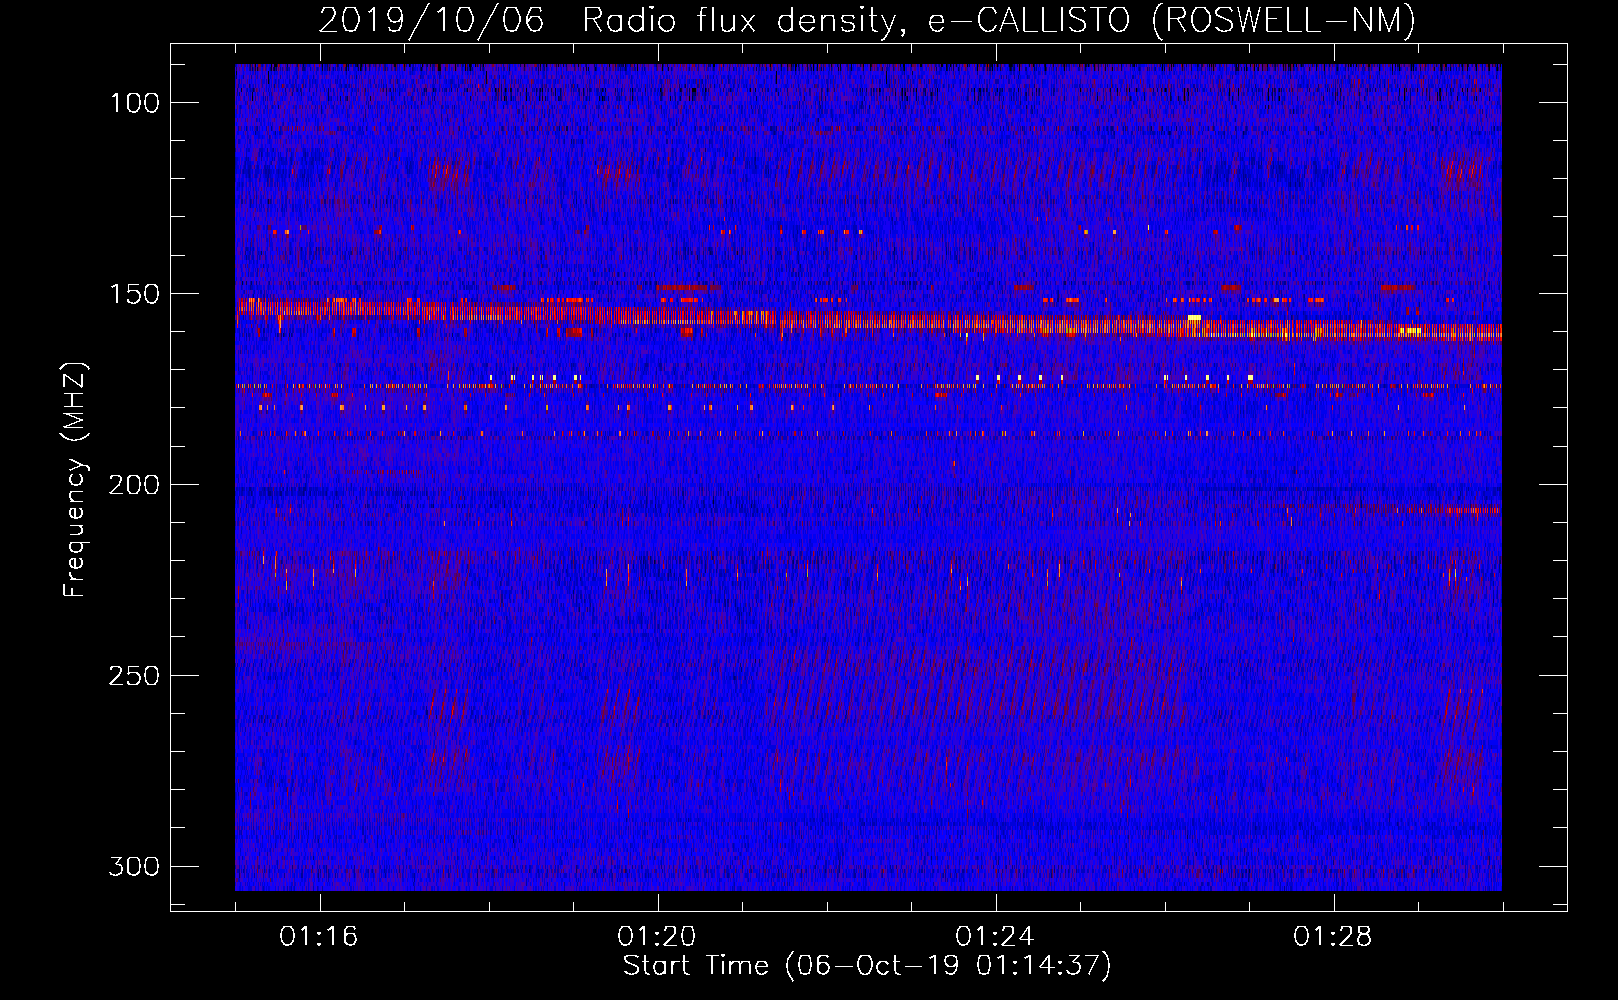Click the 01:20 time tick label
This screenshot has height=1000, width=1618.
coord(658,937)
